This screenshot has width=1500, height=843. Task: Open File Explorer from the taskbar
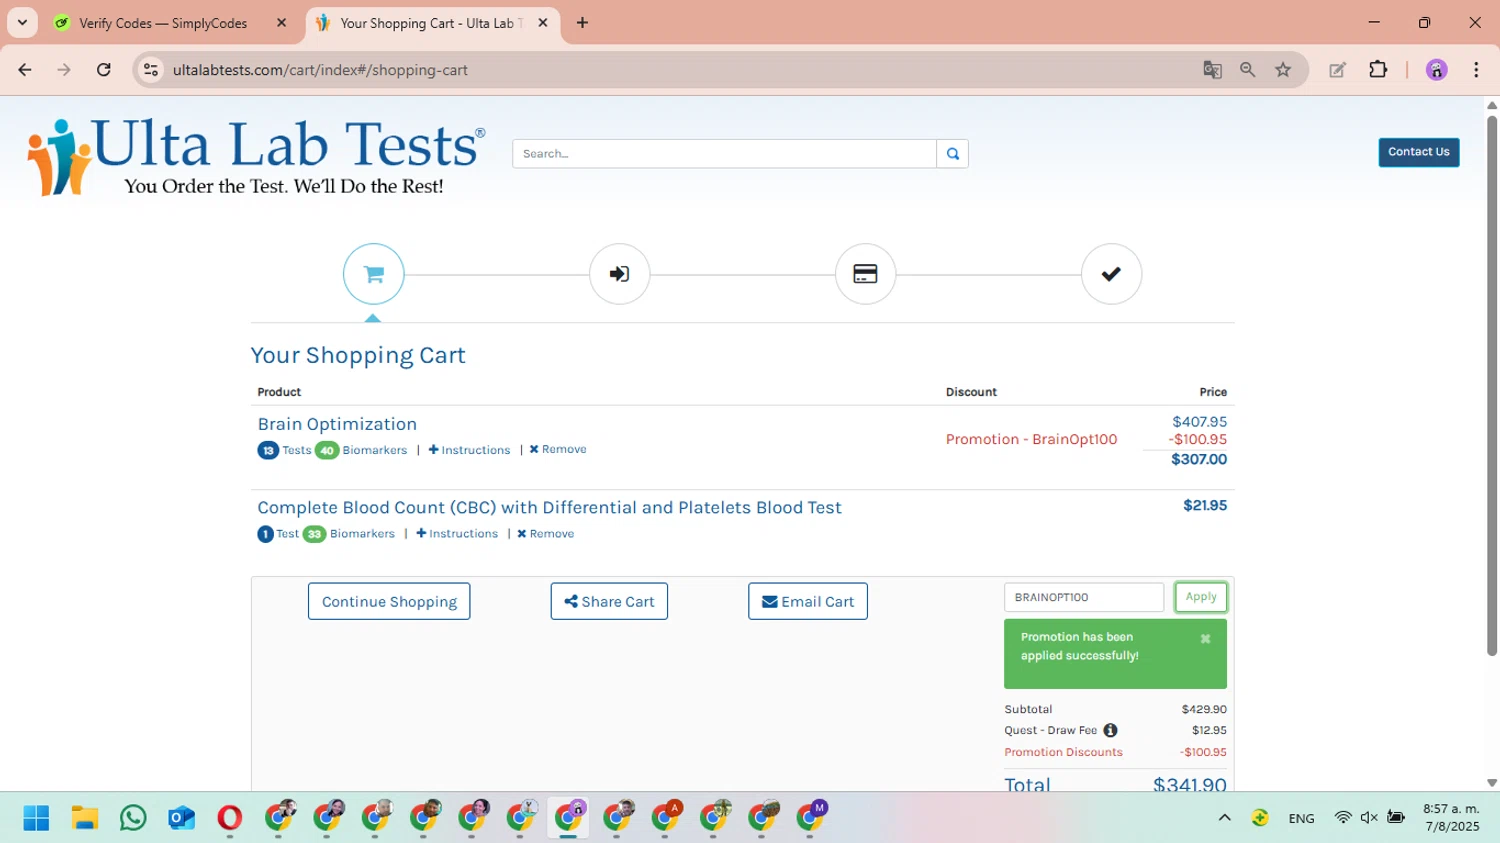pos(84,818)
